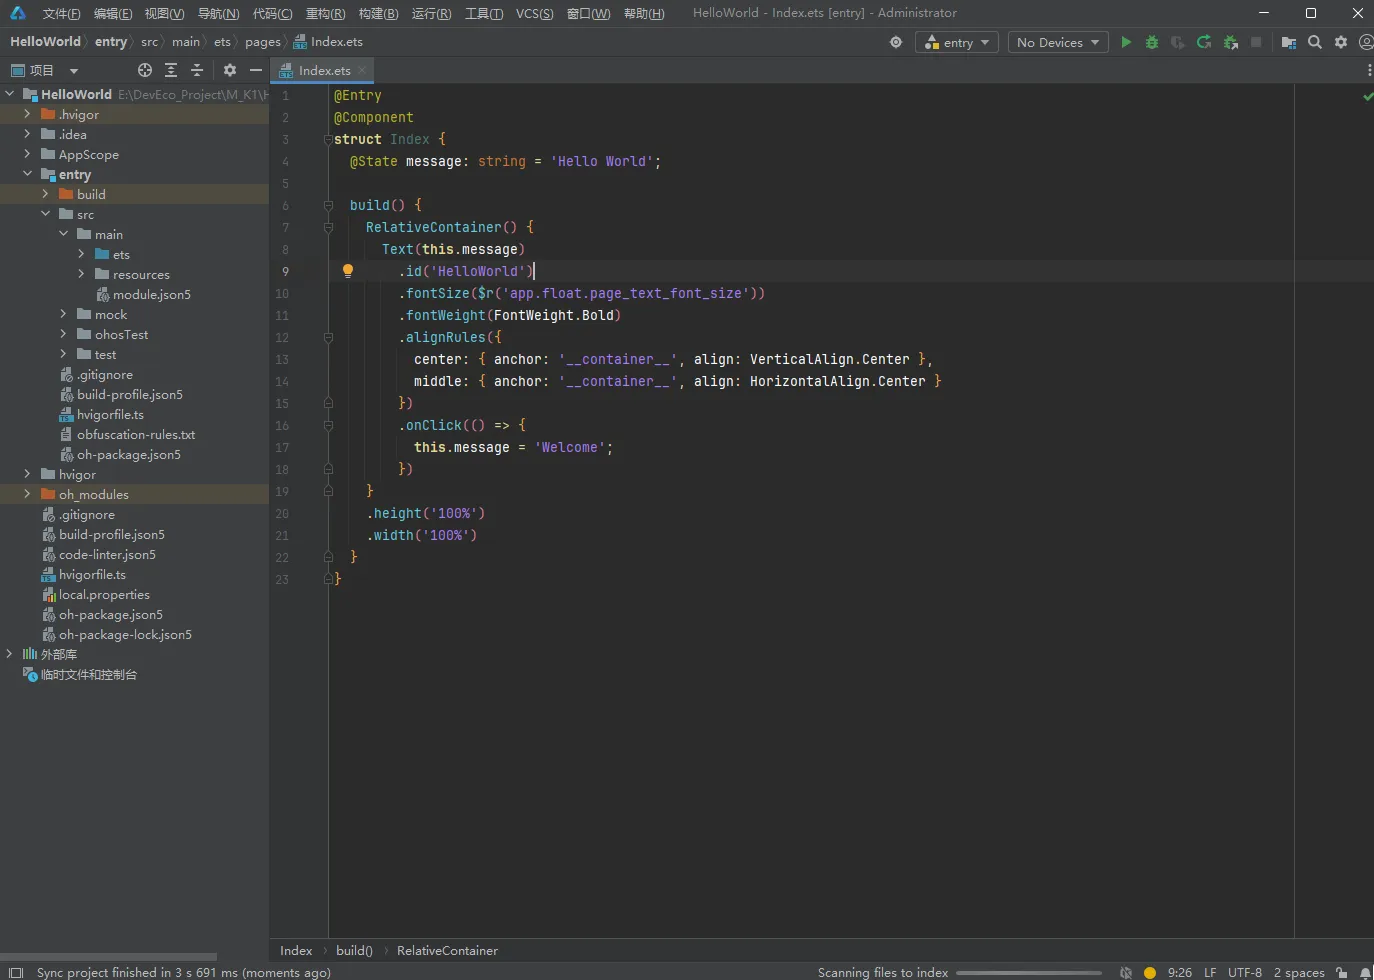Expand the AppScope folder
This screenshot has width=1374, height=980.
tap(27, 154)
